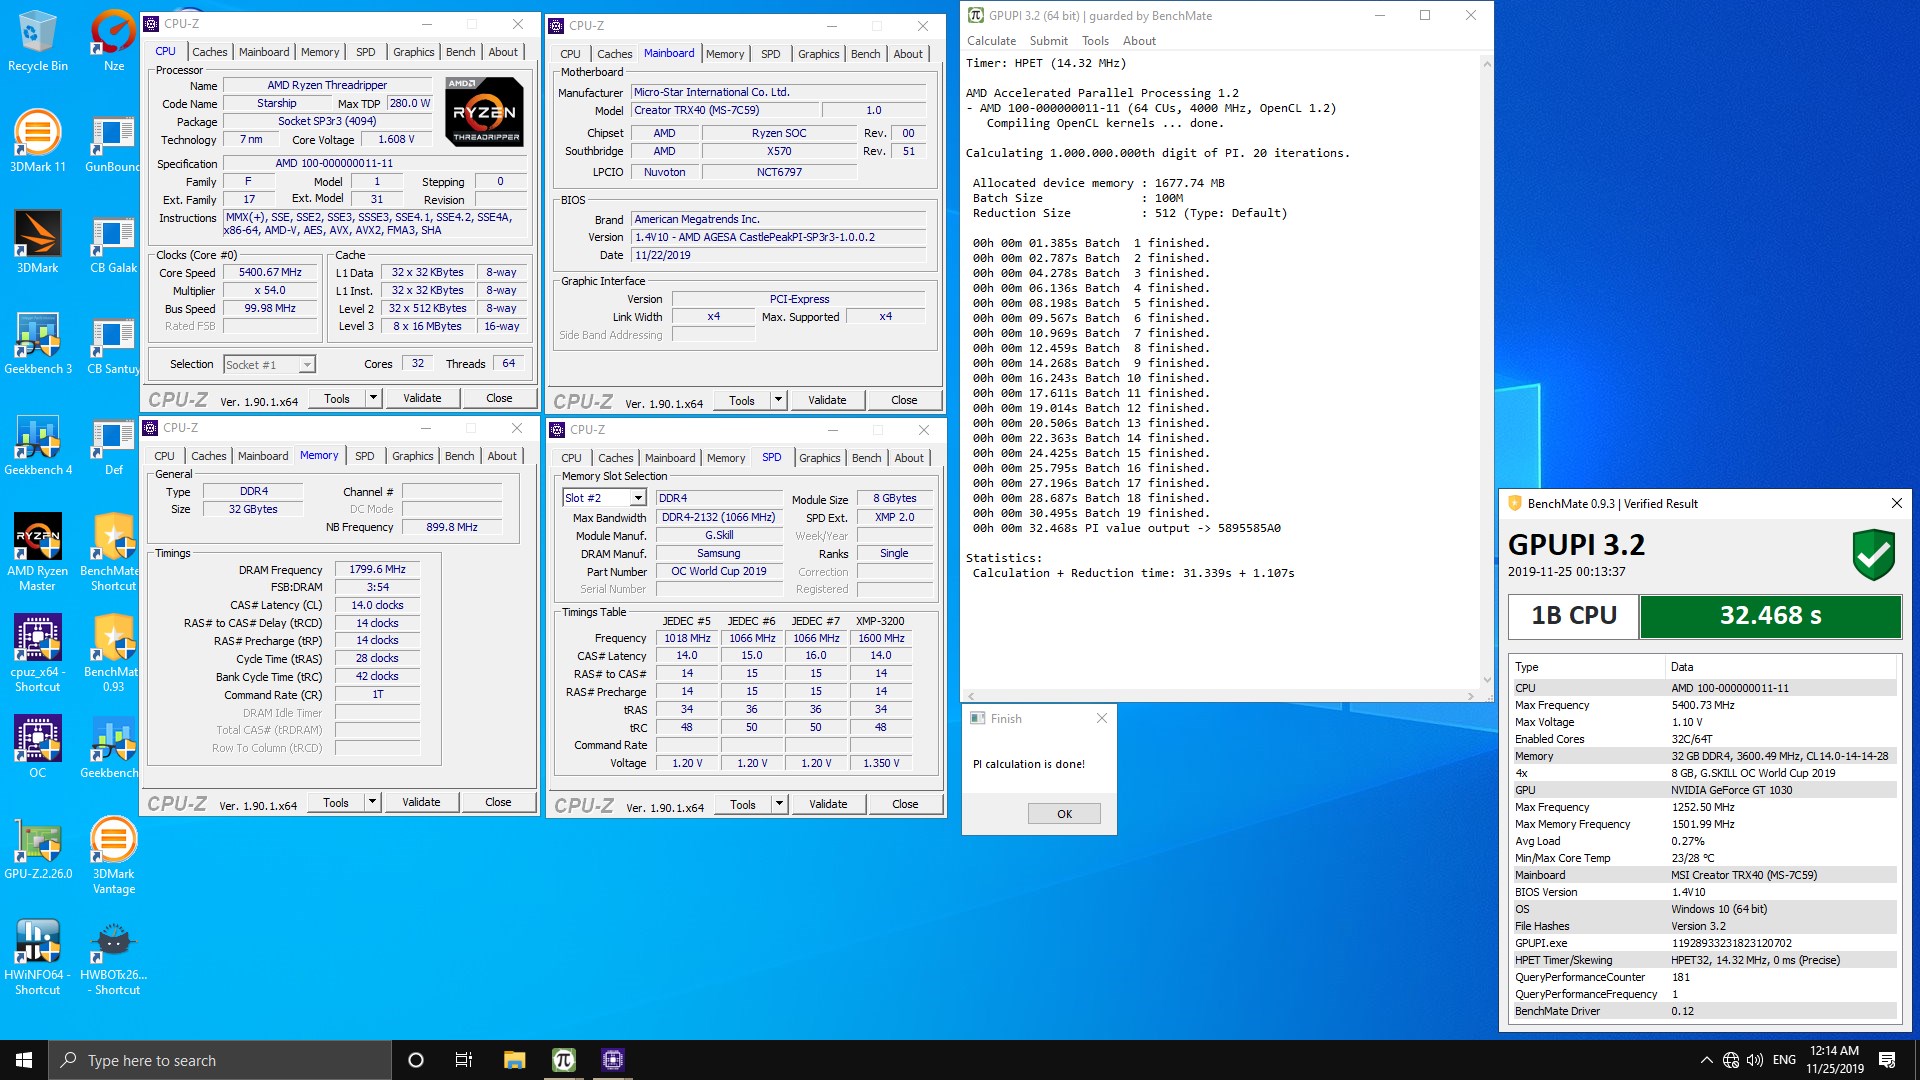Click the DRAM Frequency value 1799.6 MHz
This screenshot has width=1920, height=1080.
pyautogui.click(x=377, y=569)
